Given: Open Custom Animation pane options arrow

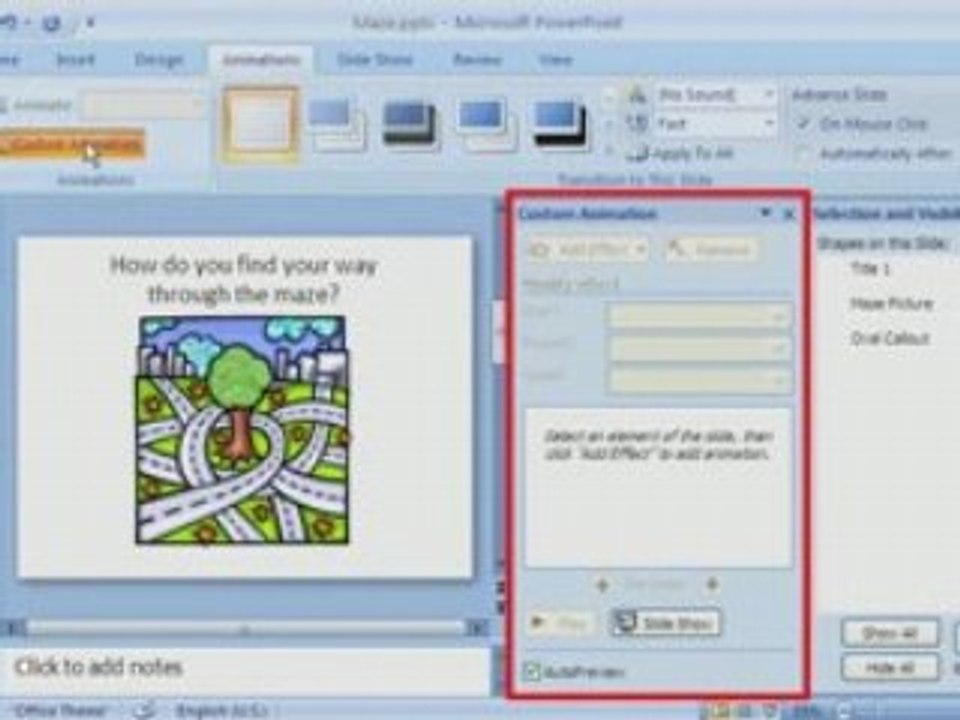Looking at the screenshot, I should tap(765, 213).
